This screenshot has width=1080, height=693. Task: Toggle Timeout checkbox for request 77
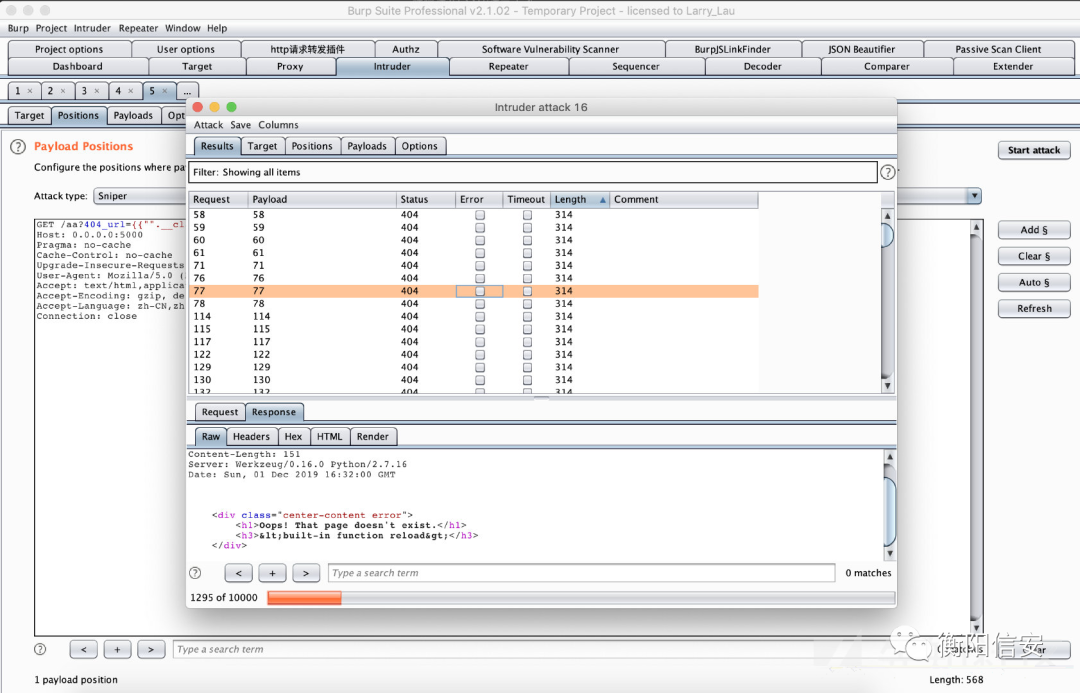[528, 291]
